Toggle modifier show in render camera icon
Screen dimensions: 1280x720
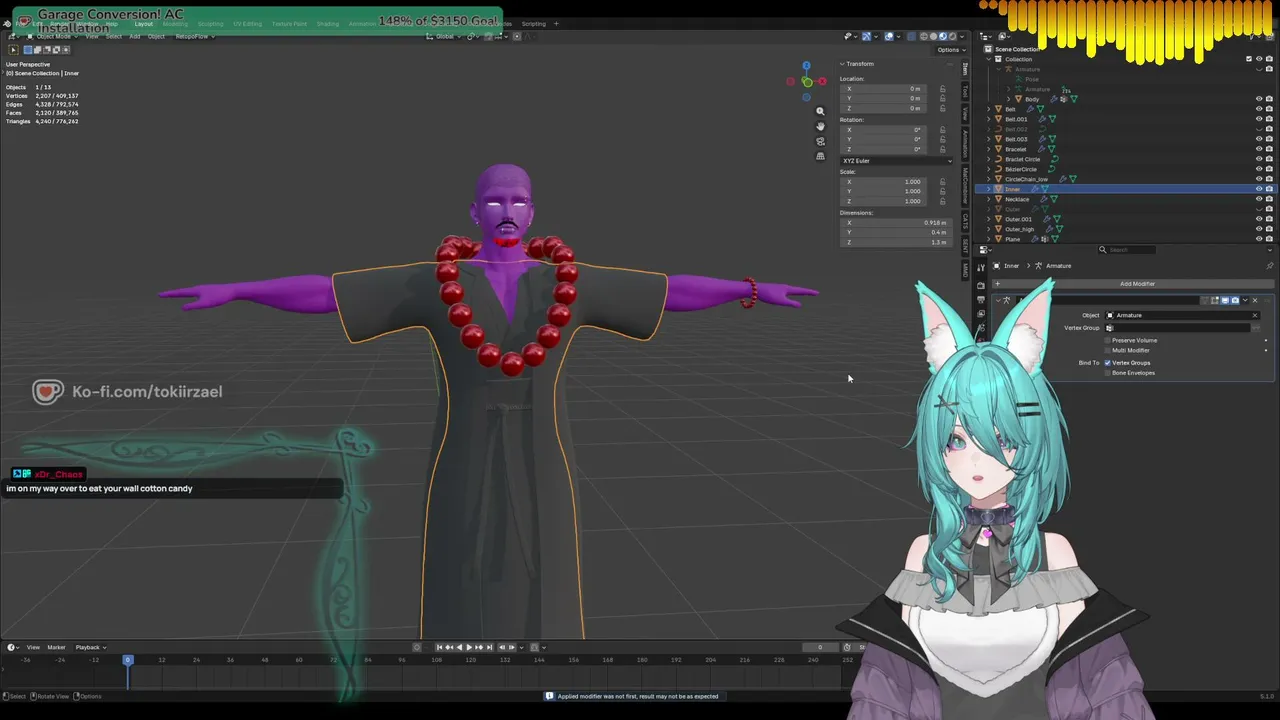point(1235,300)
